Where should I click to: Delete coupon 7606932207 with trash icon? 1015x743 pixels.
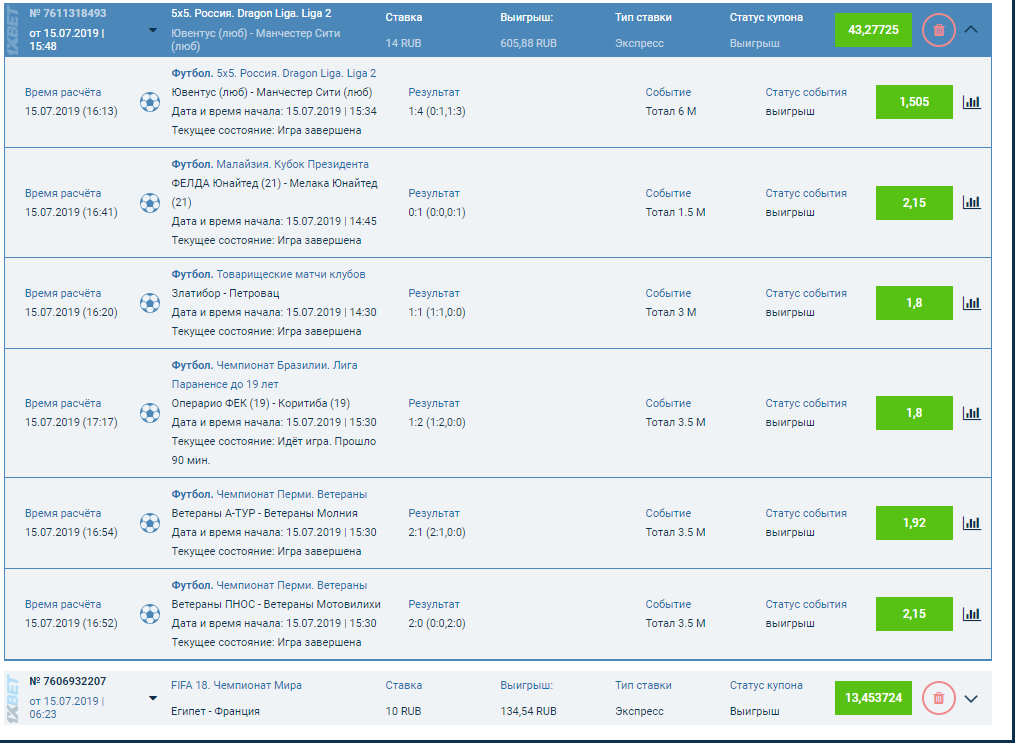tap(938, 698)
